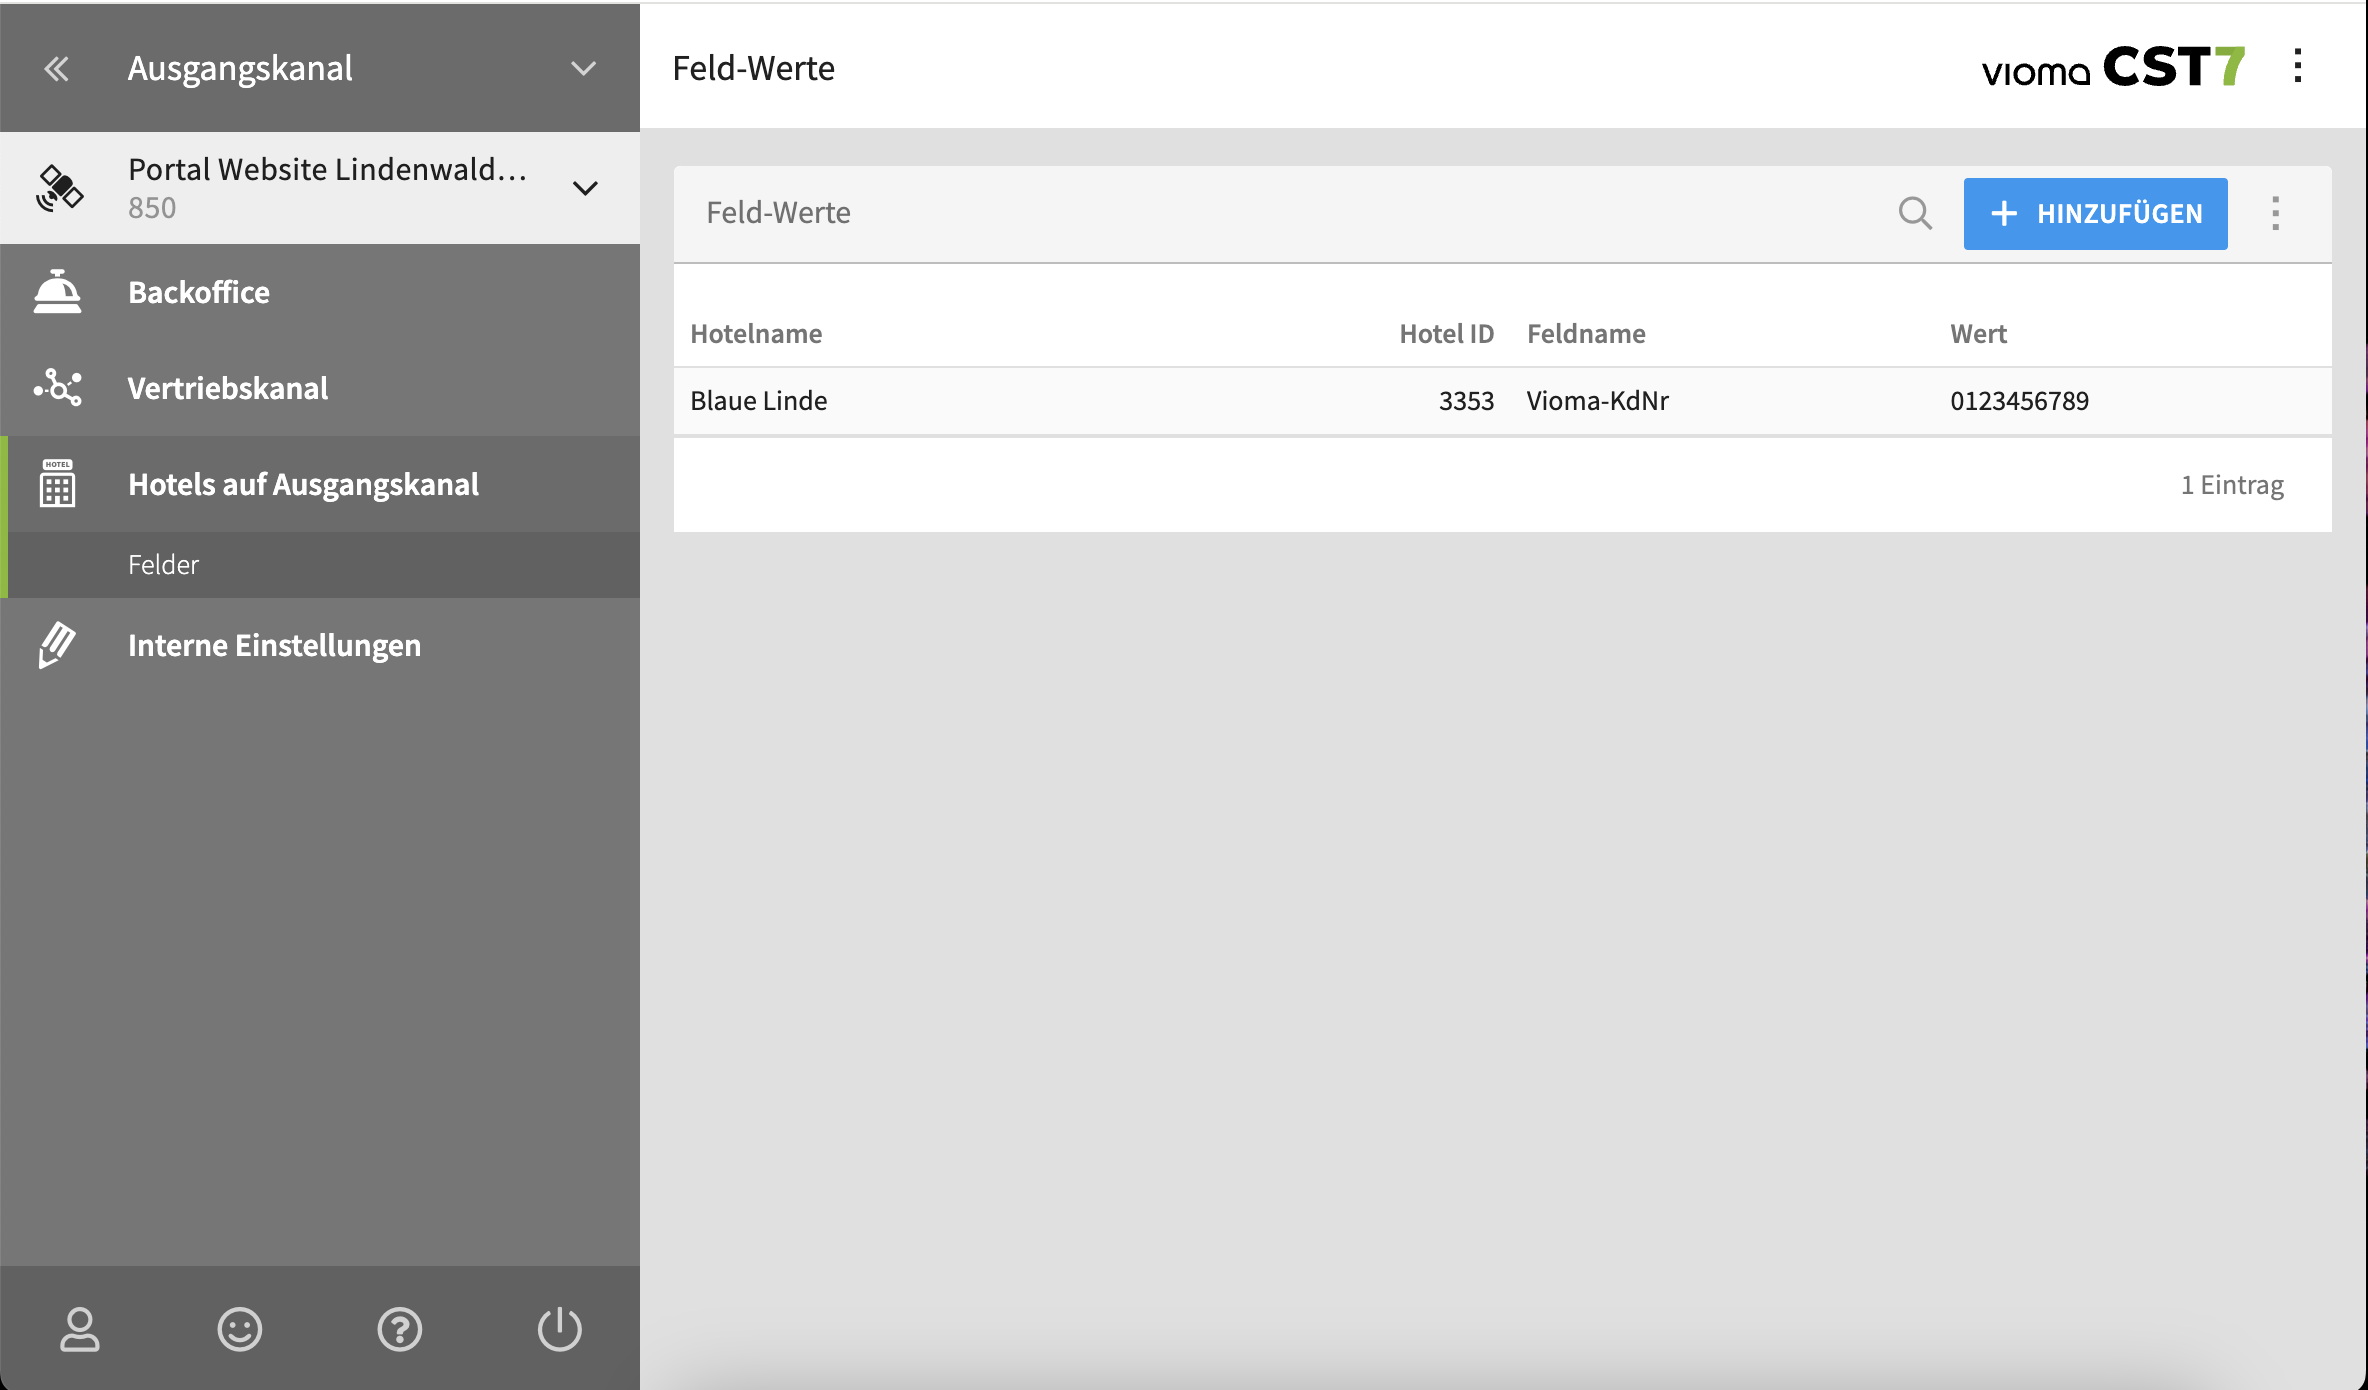Select Hotels auf Ausgangskanal menu
The width and height of the screenshot is (2368, 1390).
(x=303, y=484)
